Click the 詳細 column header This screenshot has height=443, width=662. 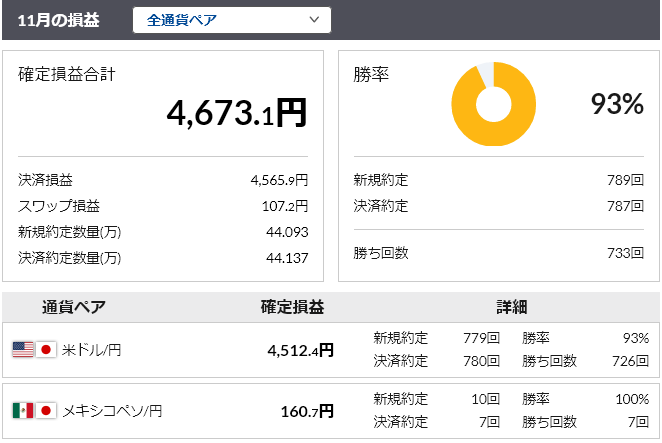512,307
